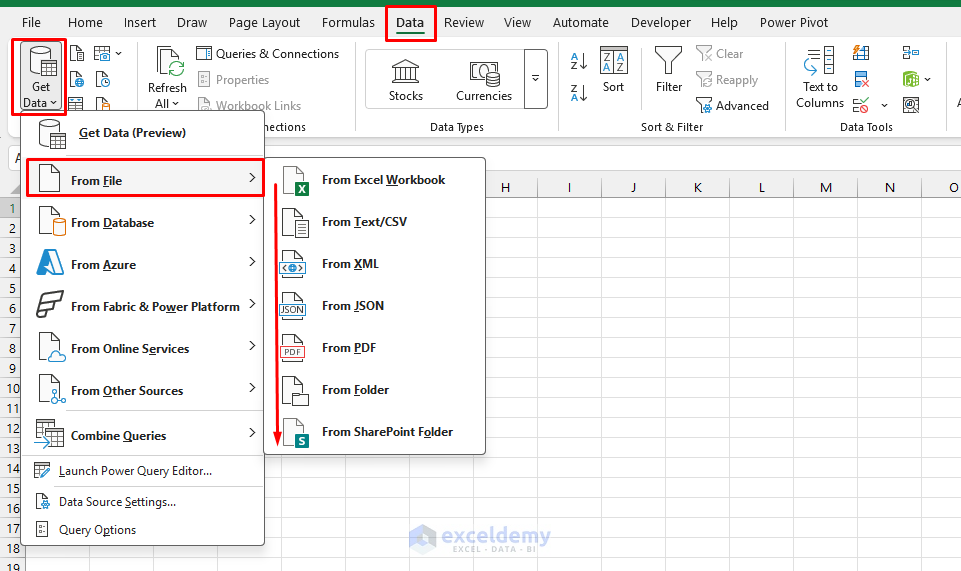Screen dimensions: 961x571
Task: Switch to the Insert tab
Action: pyautogui.click(x=140, y=23)
